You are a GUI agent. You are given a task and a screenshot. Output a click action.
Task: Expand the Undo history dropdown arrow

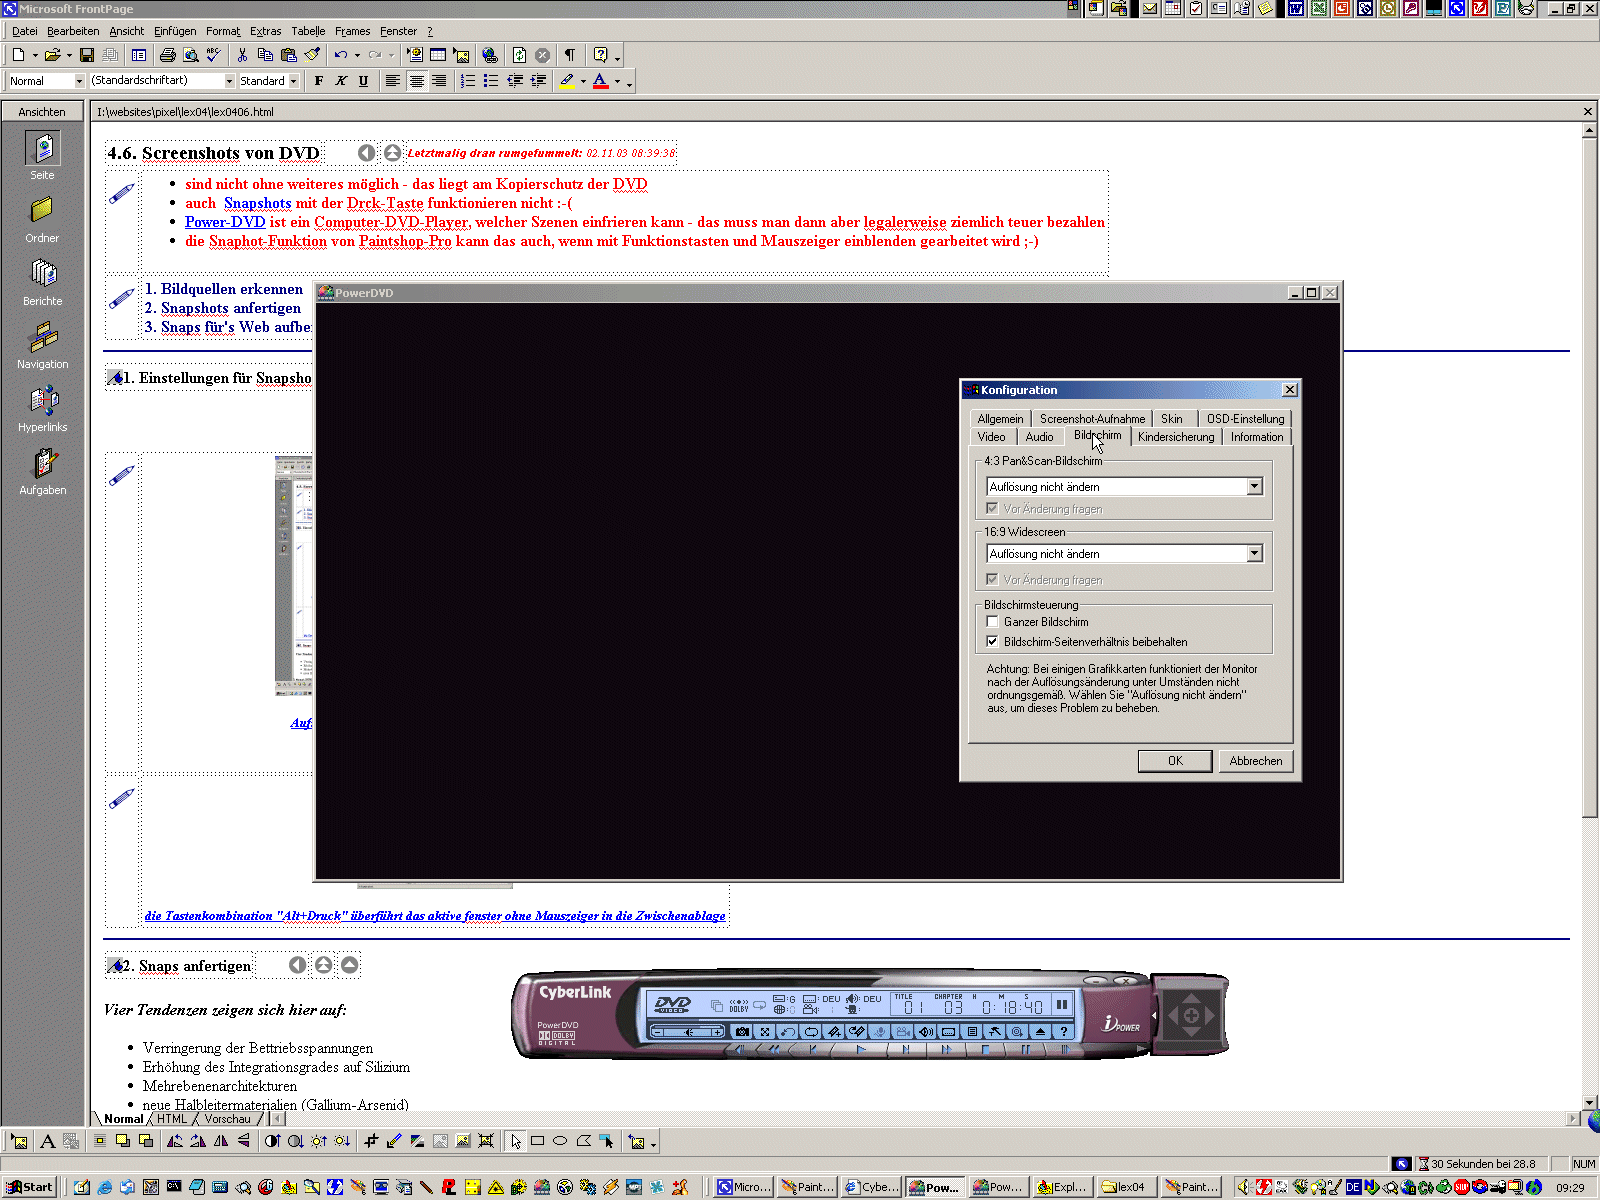tap(357, 55)
